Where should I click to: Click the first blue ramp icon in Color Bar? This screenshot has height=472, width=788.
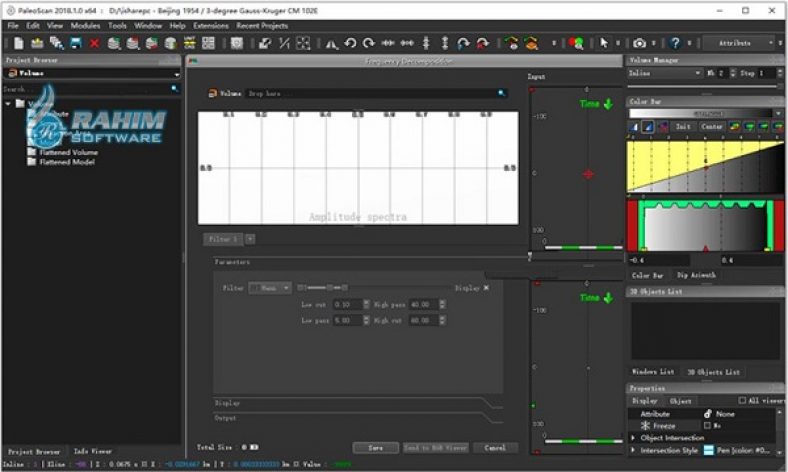click(634, 127)
